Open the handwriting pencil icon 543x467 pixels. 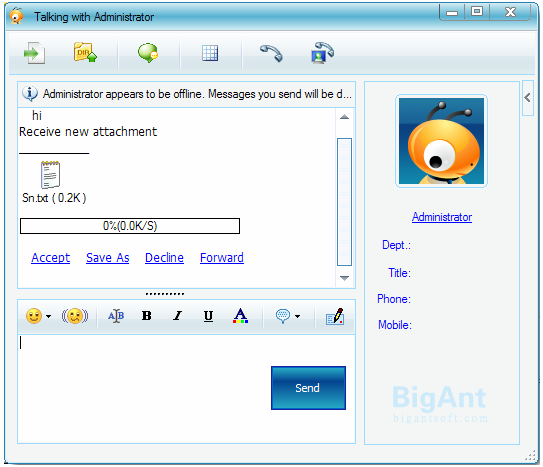335,316
